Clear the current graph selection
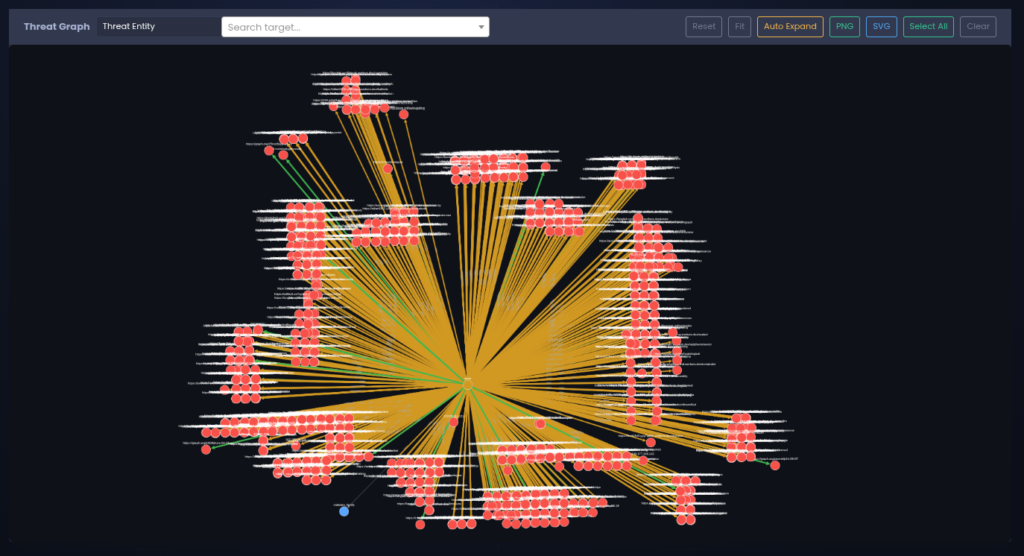The width and height of the screenshot is (1024, 556). 977,27
